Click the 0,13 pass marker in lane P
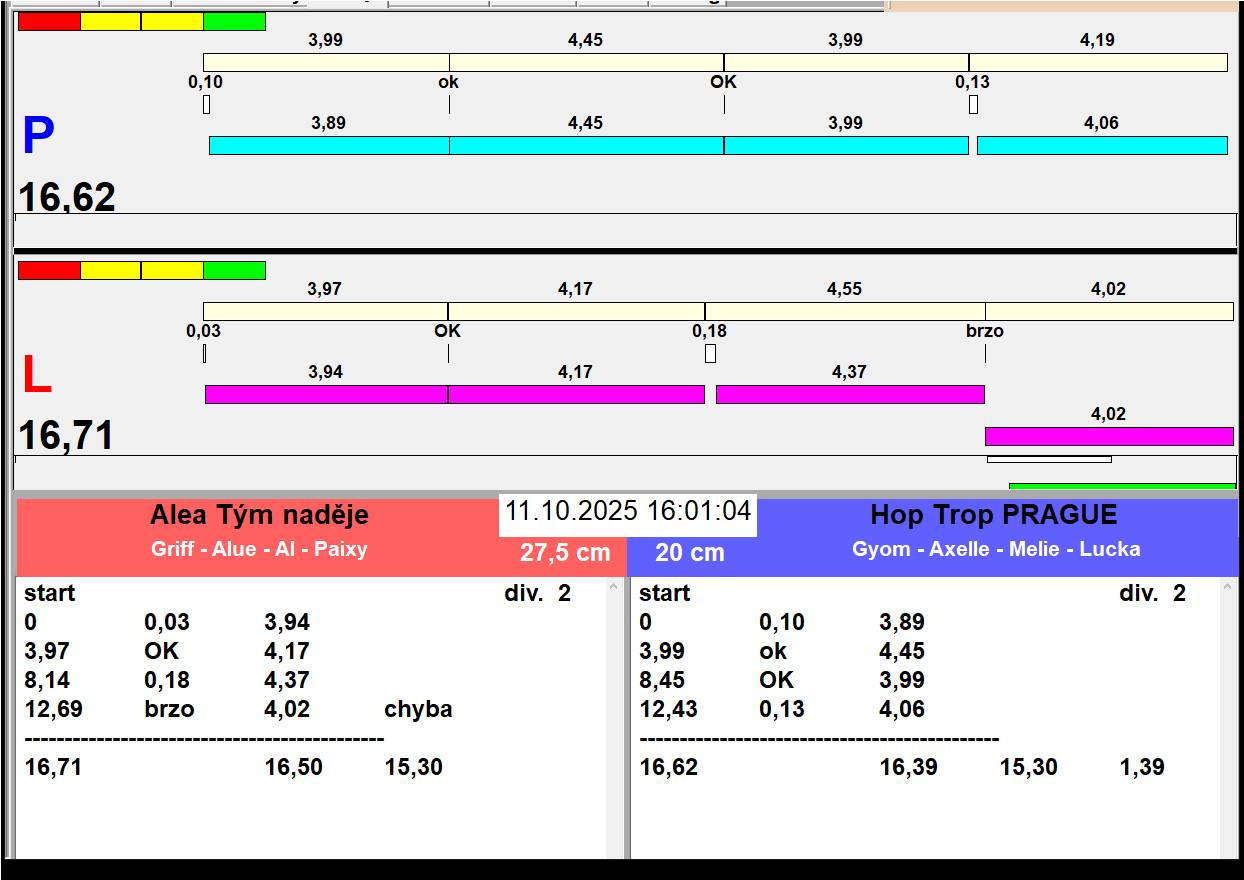The width and height of the screenshot is (1244, 880). (x=973, y=104)
